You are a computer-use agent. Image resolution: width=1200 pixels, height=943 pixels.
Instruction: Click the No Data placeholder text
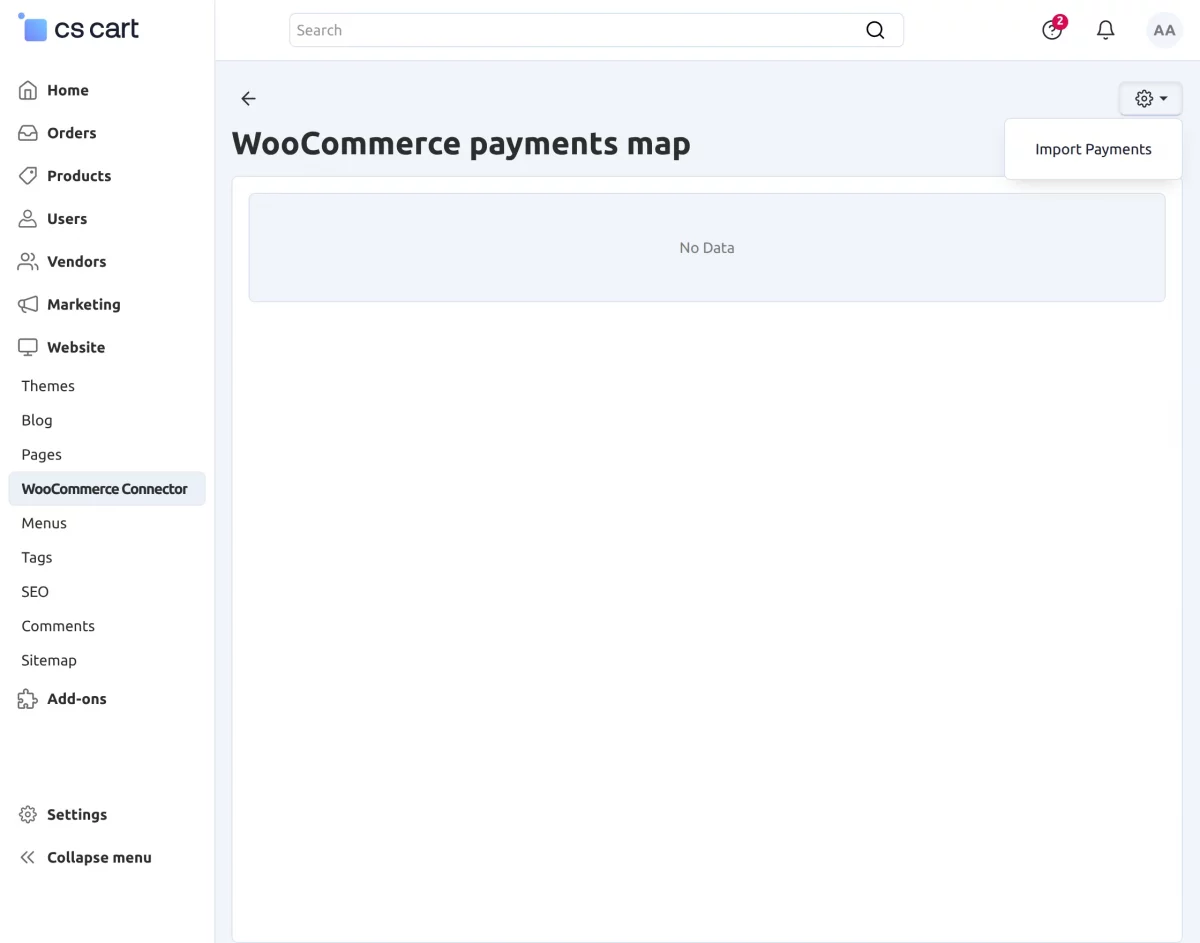click(x=707, y=248)
